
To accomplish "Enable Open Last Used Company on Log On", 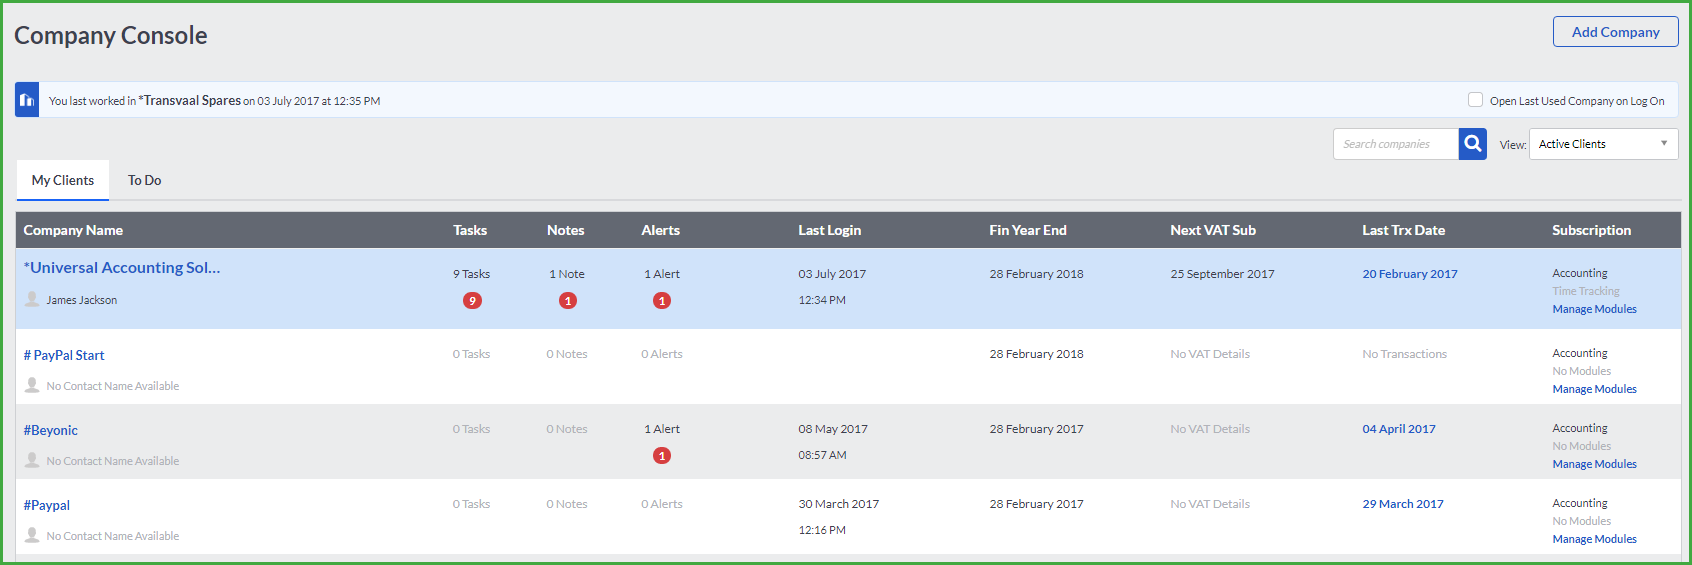I will pyautogui.click(x=1475, y=100).
